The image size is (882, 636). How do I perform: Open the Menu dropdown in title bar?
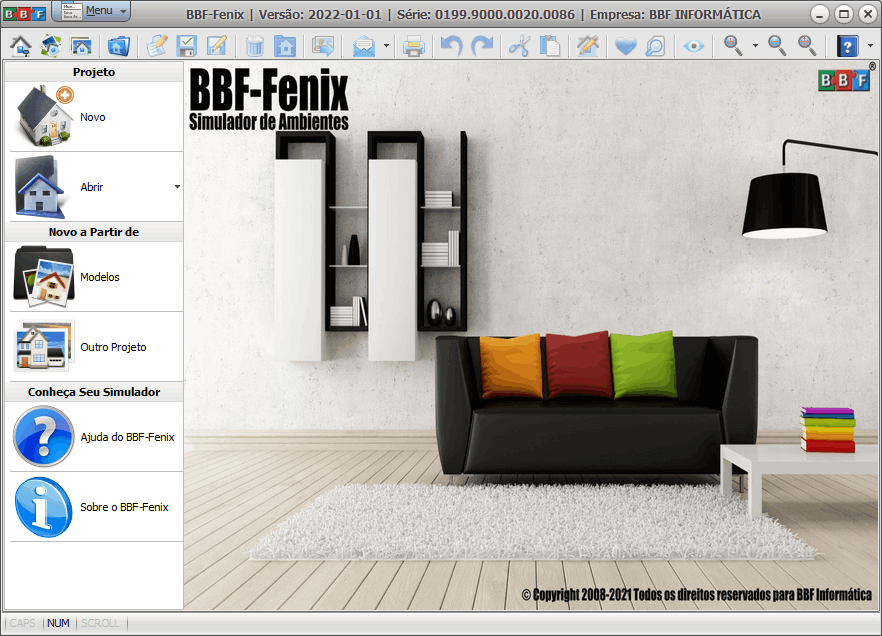coord(91,11)
